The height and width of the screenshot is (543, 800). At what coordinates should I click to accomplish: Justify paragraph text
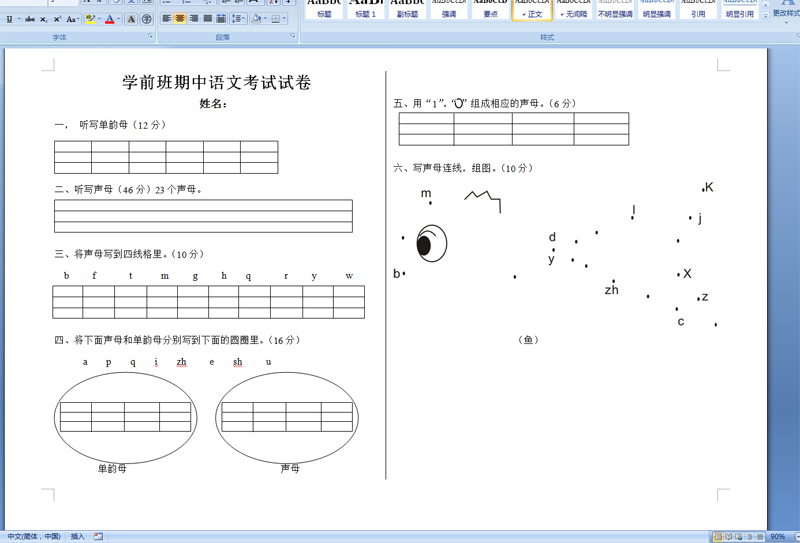tap(208, 19)
